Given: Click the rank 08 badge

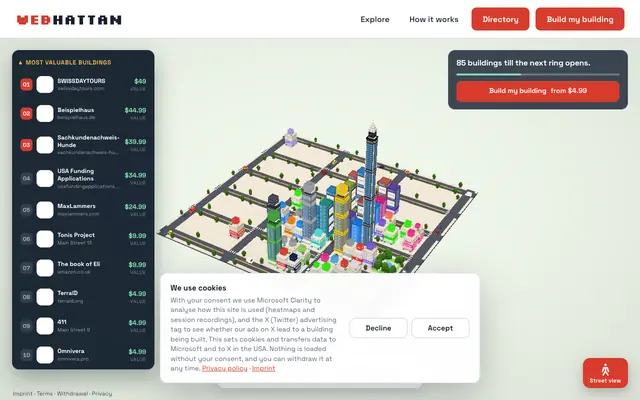Looking at the screenshot, I should pos(27,297).
